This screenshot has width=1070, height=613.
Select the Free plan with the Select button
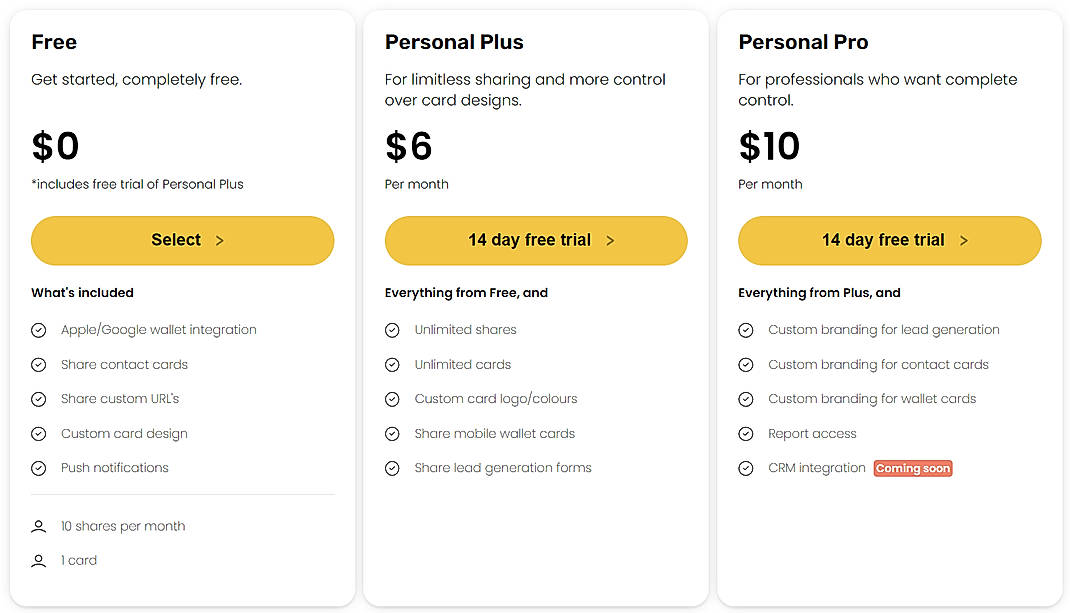coord(182,240)
